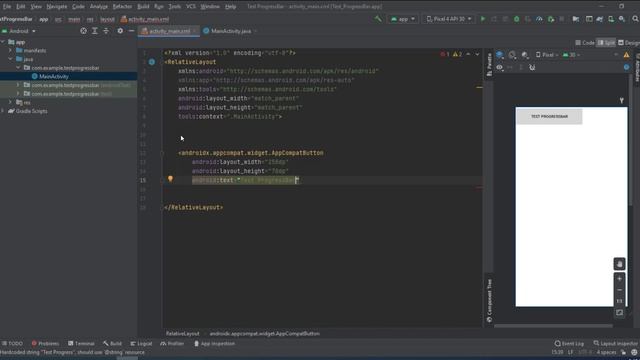
Task: Run the app with green play button
Action: [x=483, y=19]
